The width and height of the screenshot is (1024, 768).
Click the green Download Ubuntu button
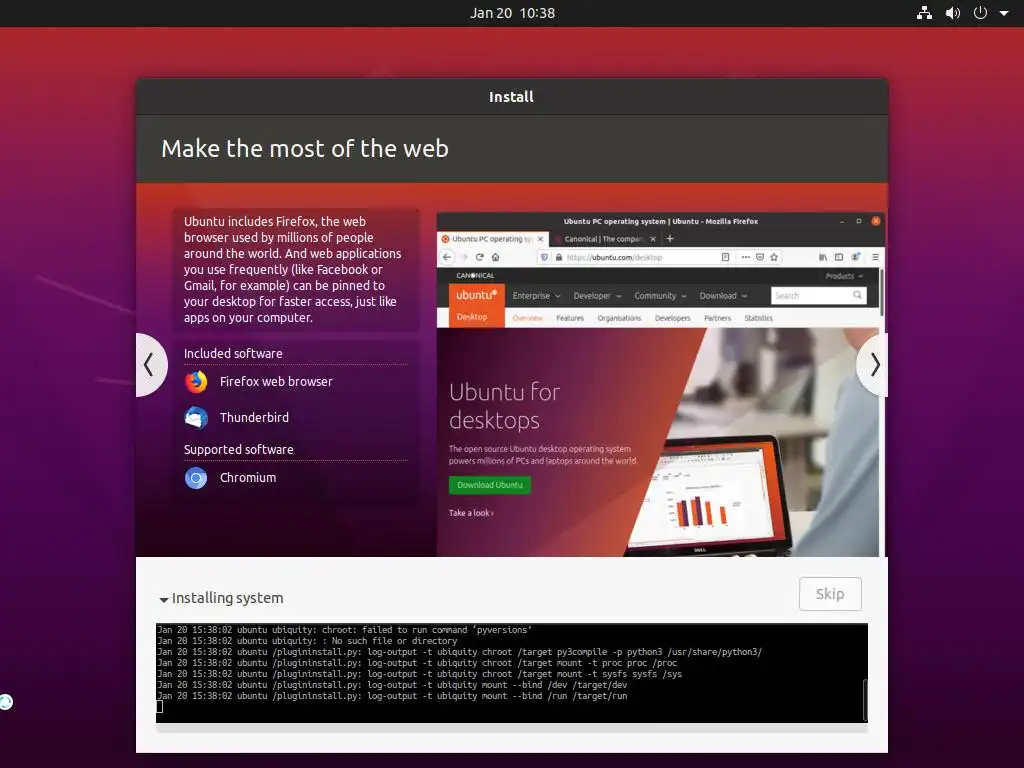[490, 485]
